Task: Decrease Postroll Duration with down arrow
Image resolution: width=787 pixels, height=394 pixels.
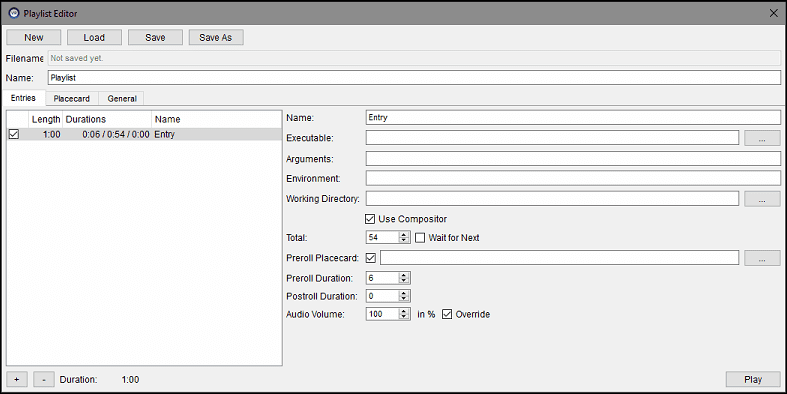Action: (404, 299)
